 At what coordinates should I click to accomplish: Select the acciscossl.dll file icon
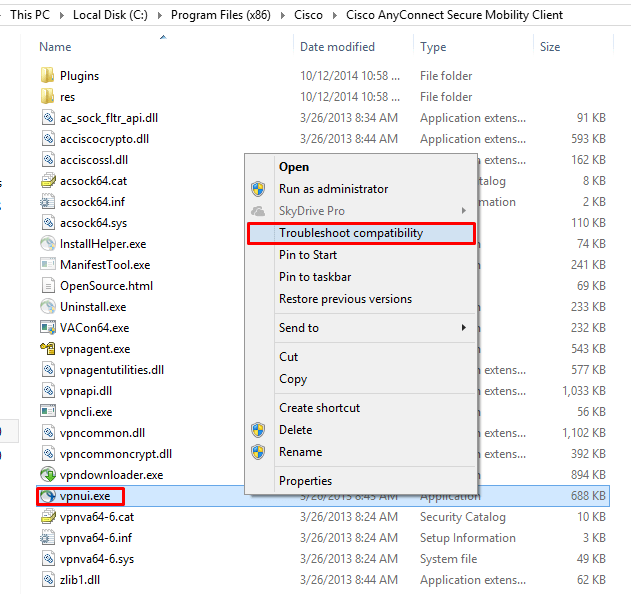click(x=48, y=160)
